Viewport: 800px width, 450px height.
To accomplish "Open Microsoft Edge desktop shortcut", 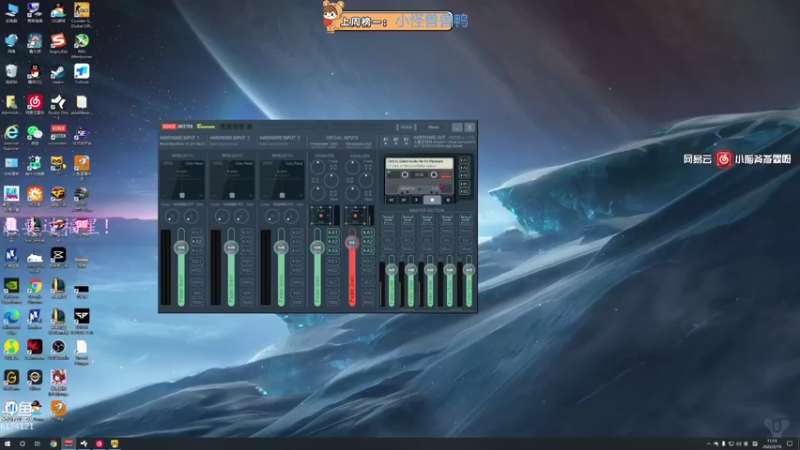I will coord(11,321).
